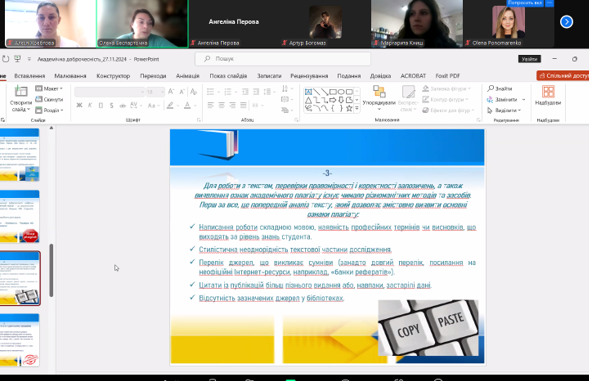
Task: Select the Oval shape in shapes gallery
Action: pyautogui.click(x=341, y=92)
